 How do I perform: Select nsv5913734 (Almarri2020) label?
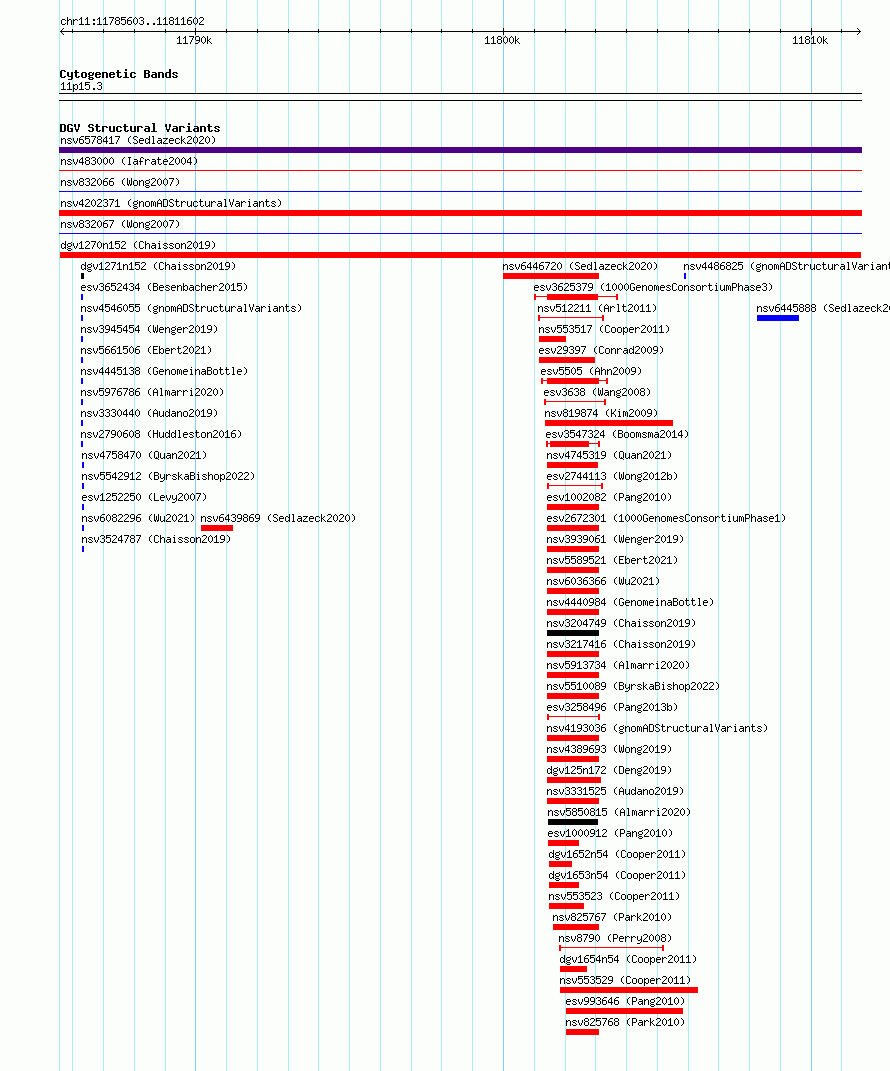tap(618, 665)
